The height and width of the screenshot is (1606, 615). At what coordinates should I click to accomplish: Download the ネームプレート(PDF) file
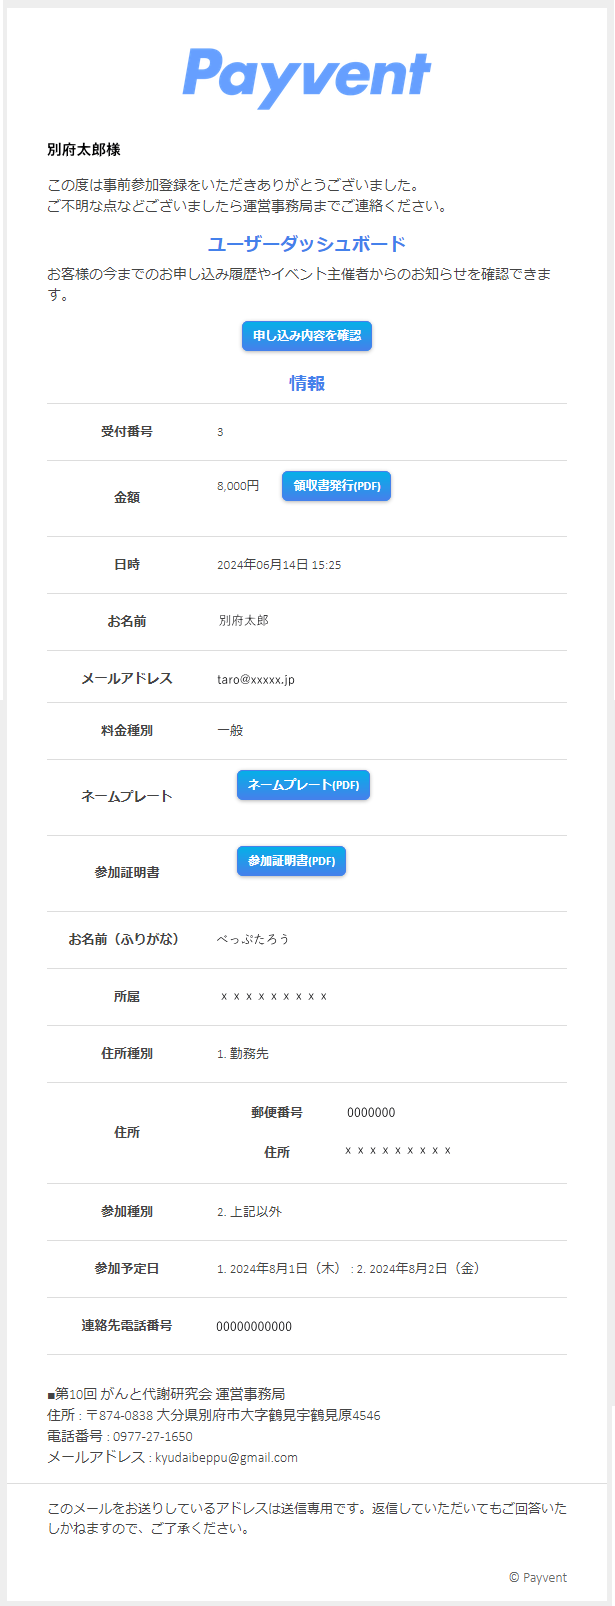(303, 785)
